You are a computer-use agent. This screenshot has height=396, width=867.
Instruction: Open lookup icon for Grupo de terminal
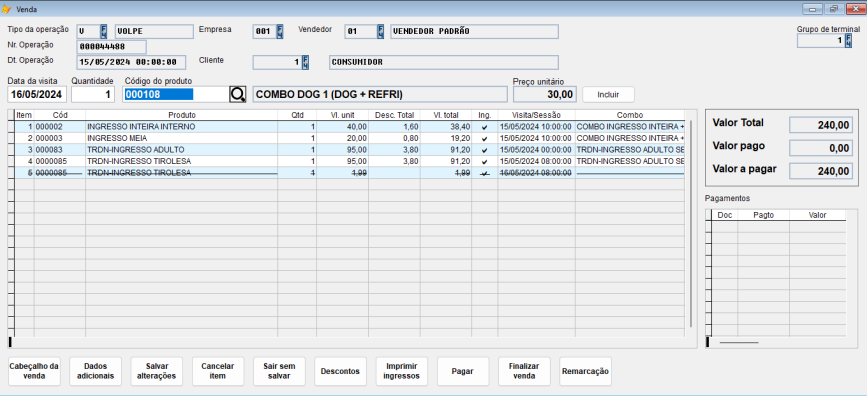coord(849,41)
